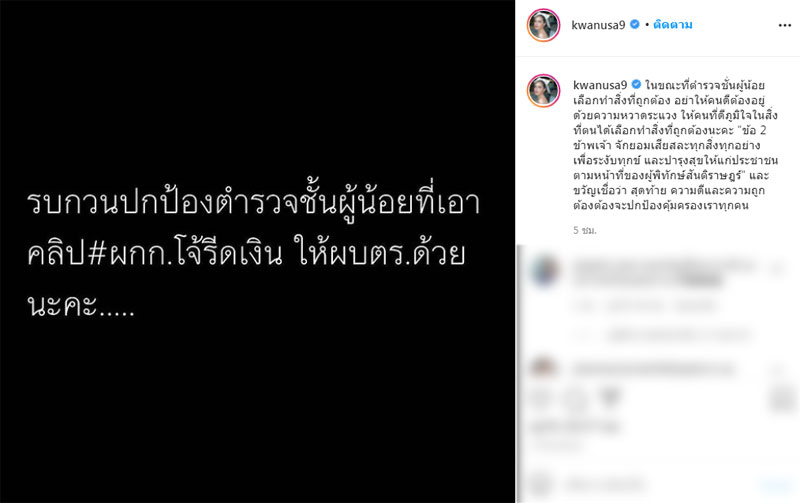This screenshot has height=503, width=800.
Task: Open kwanusa9 profile picture in post header
Action: (543, 25)
